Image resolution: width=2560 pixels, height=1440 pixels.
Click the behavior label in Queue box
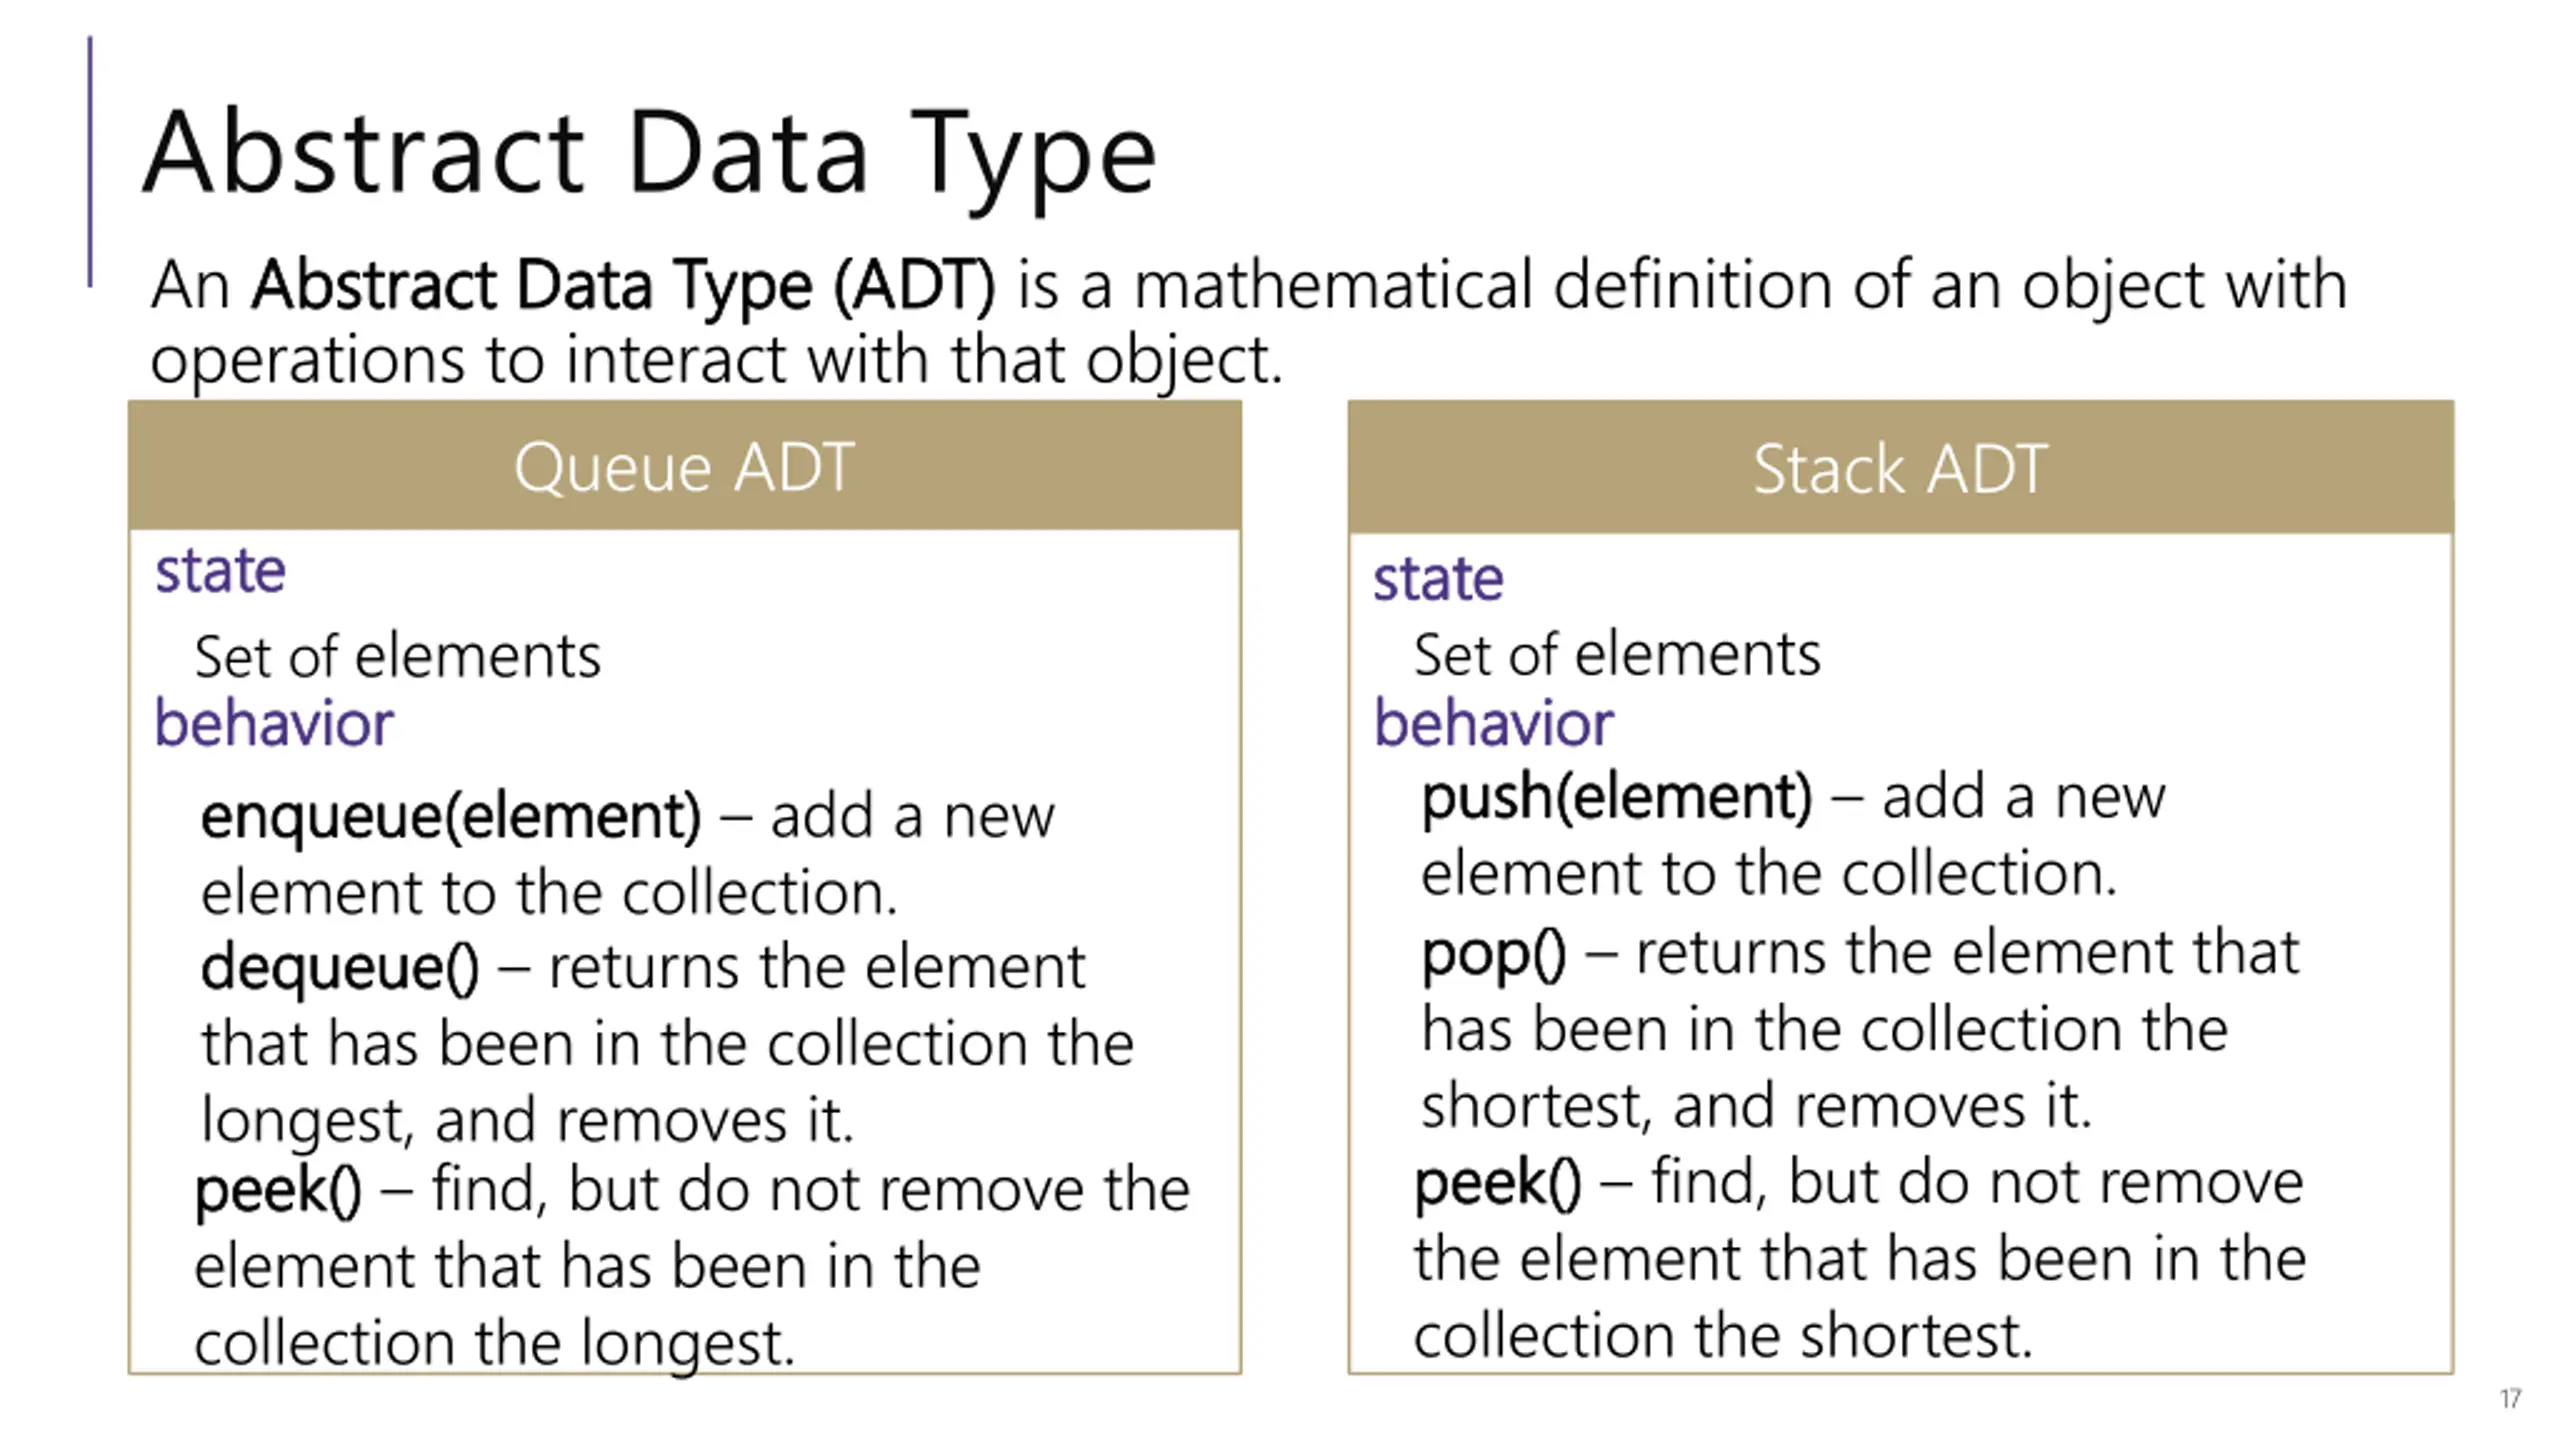pos(274,723)
